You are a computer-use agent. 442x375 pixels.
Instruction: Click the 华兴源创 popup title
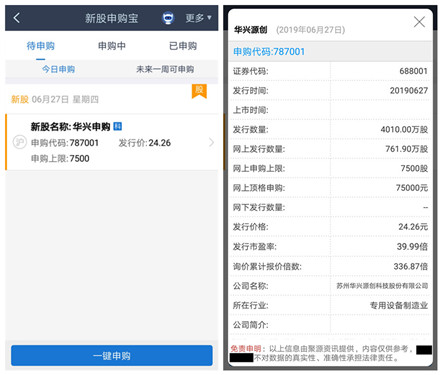point(251,30)
